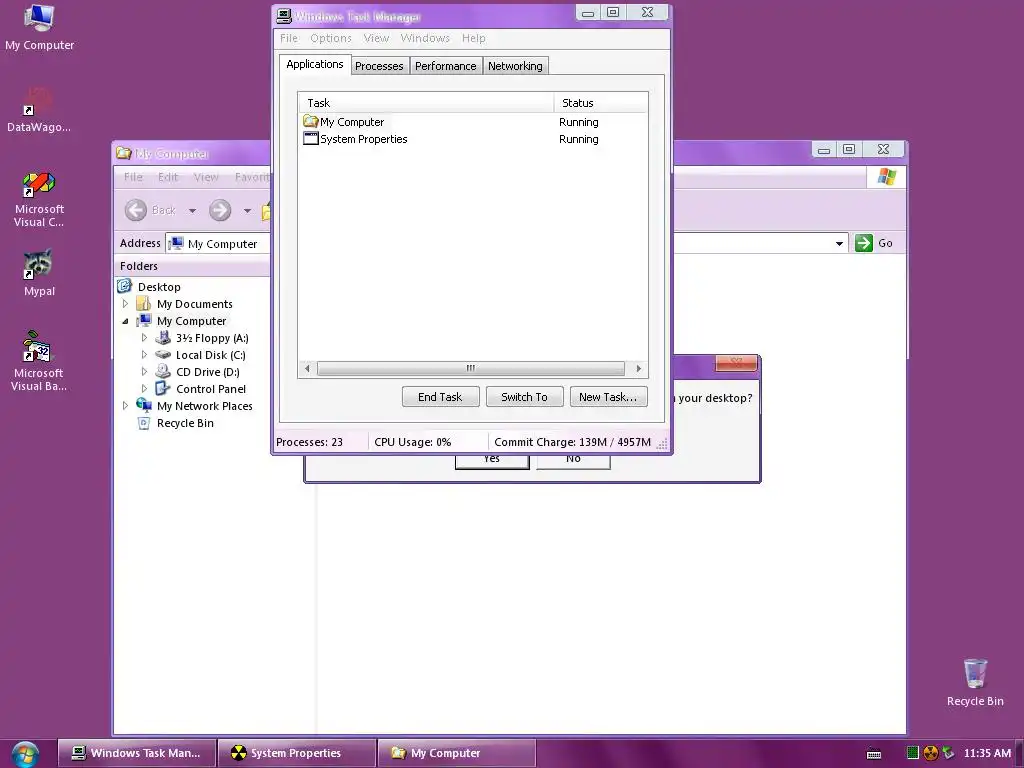Expand the Control Panel tree node
This screenshot has height=768, width=1024.
point(144,389)
